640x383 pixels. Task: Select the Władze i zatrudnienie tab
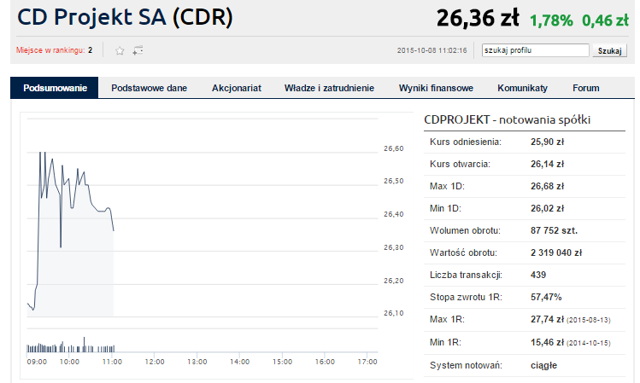pos(329,88)
